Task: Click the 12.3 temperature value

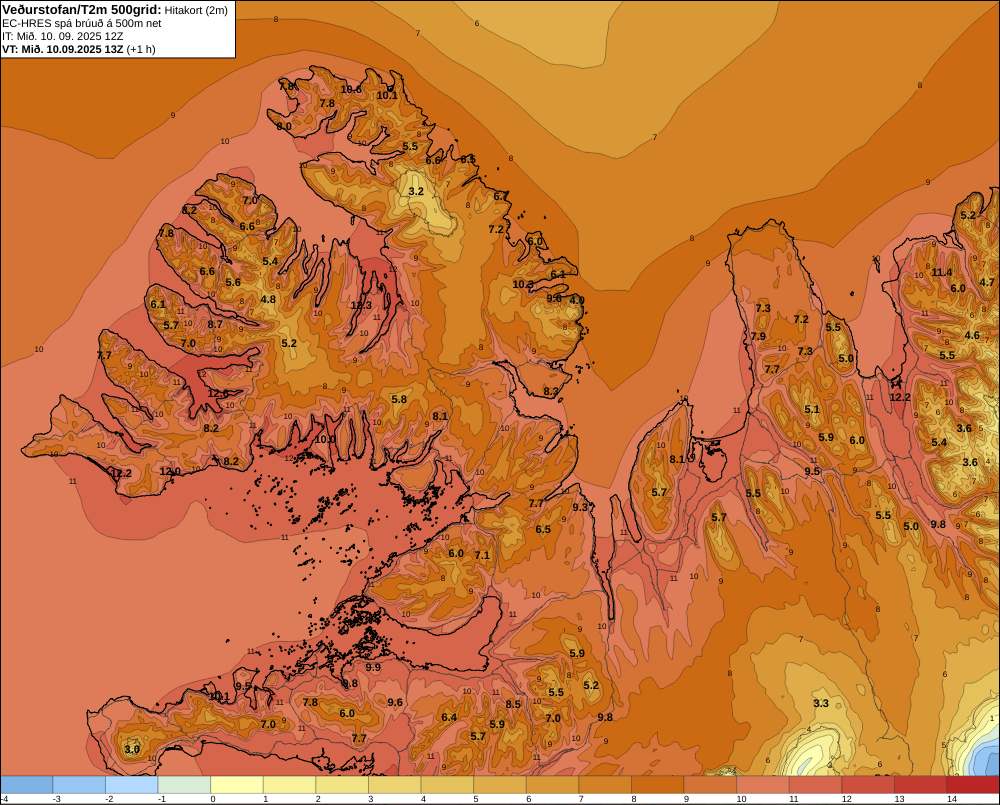Action: pyautogui.click(x=361, y=306)
